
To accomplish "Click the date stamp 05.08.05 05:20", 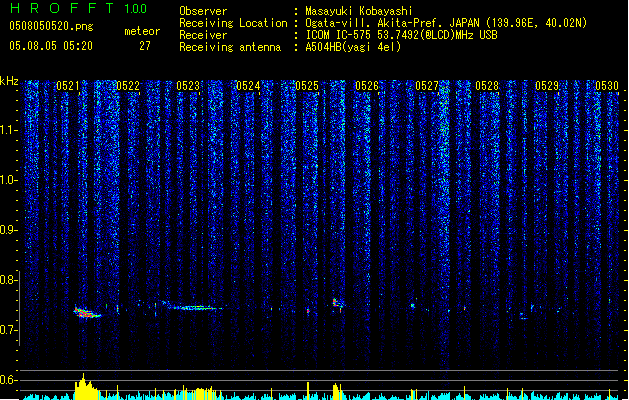I will pos(51,46).
